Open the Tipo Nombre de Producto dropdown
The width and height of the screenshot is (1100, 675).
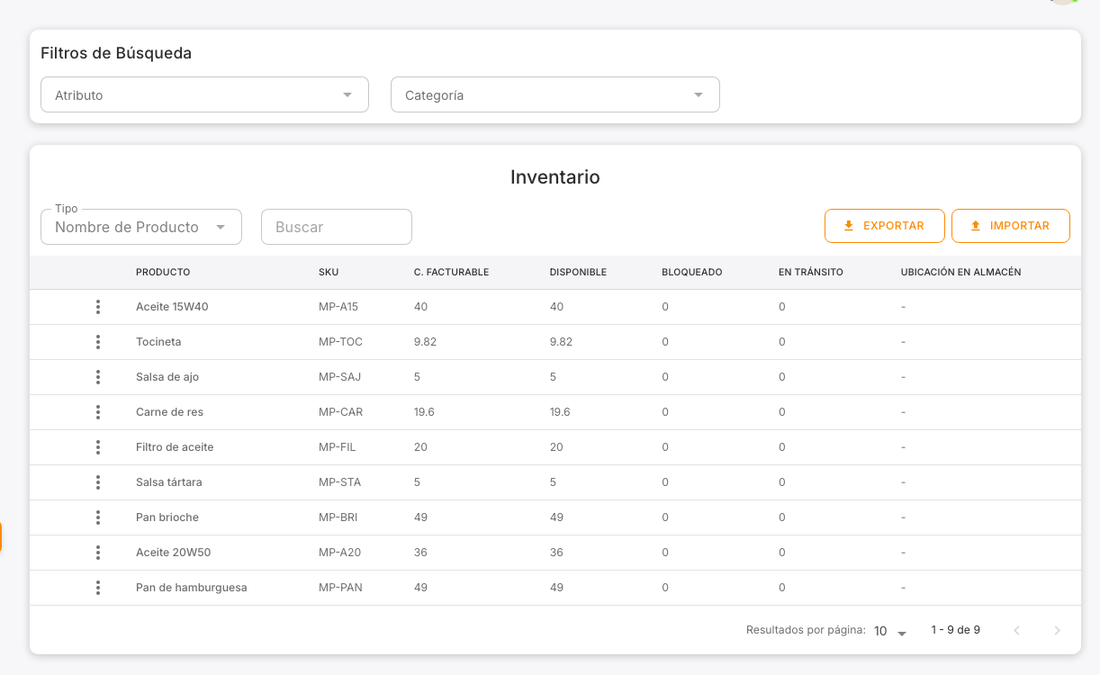click(141, 227)
